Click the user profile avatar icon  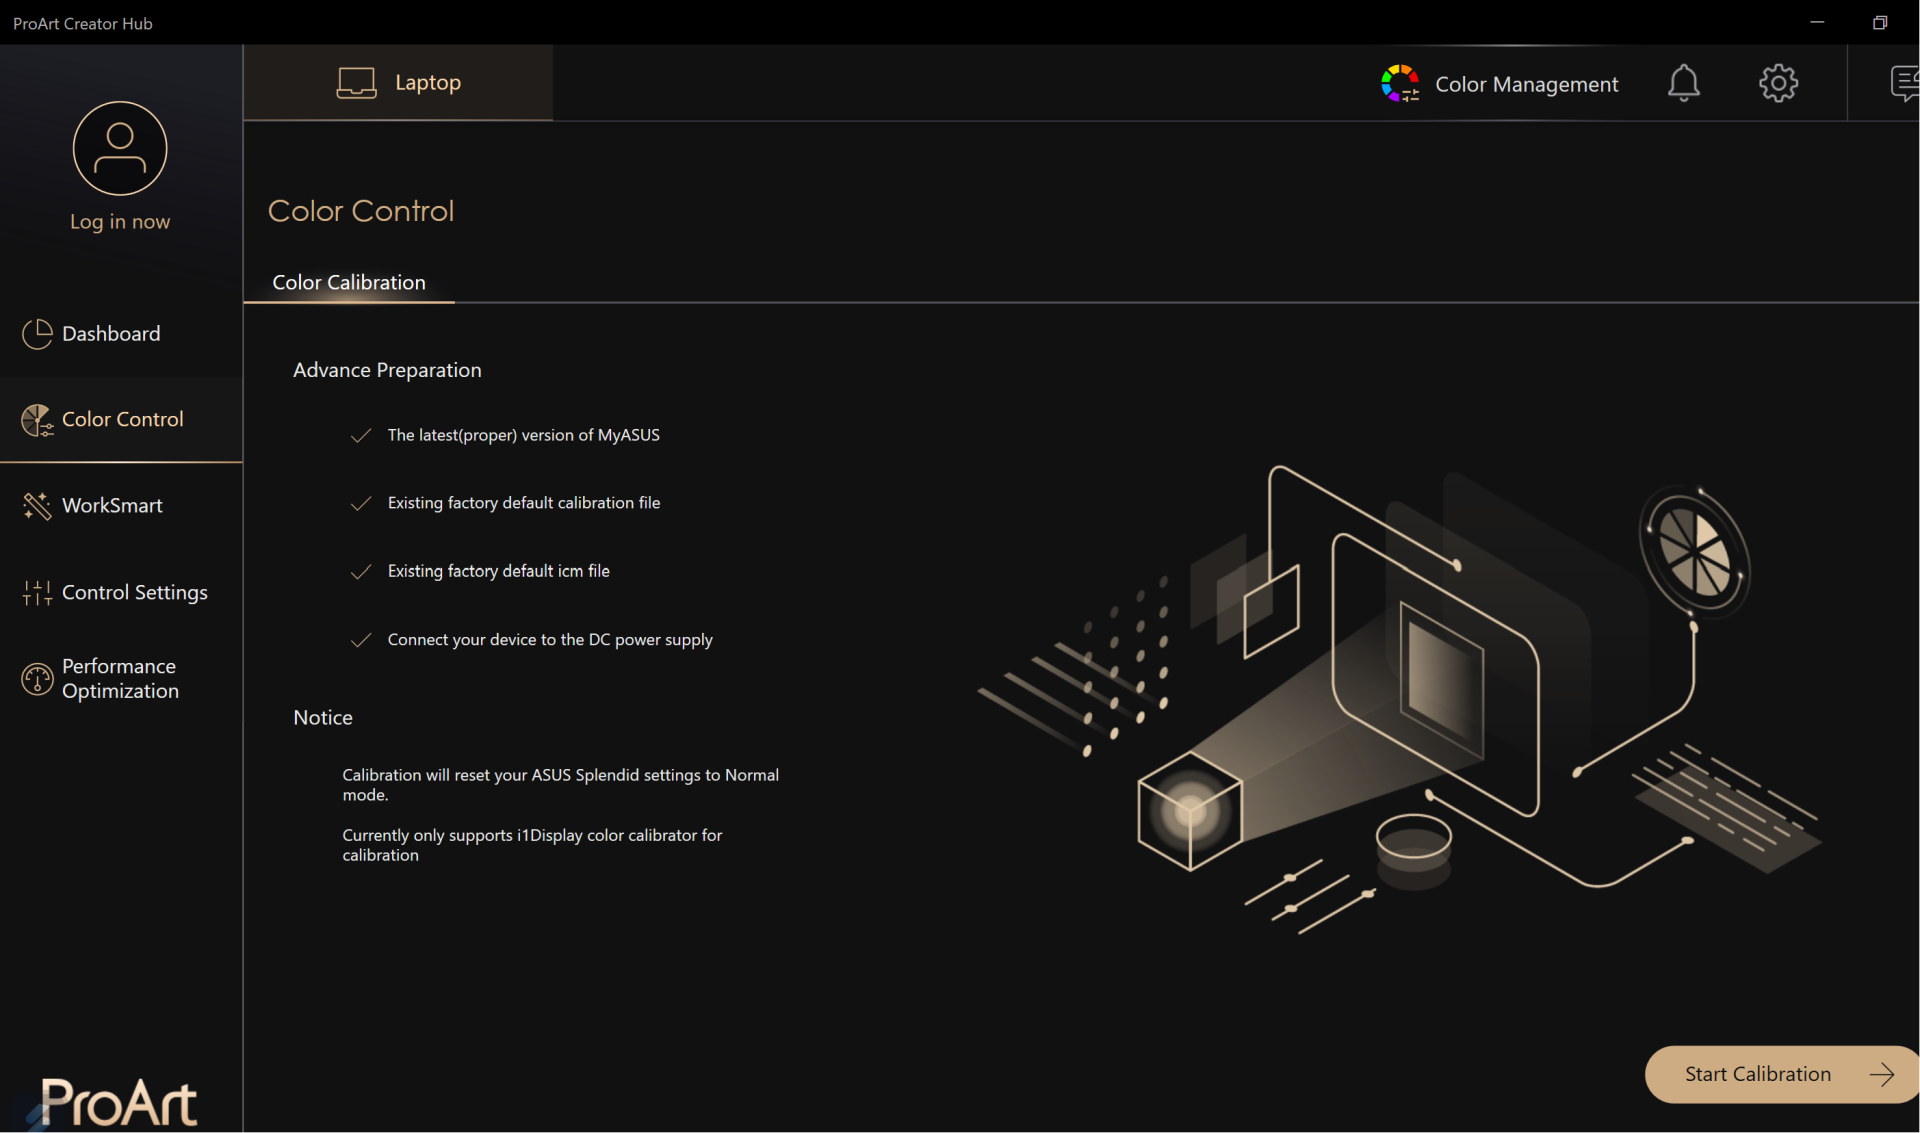(120, 148)
